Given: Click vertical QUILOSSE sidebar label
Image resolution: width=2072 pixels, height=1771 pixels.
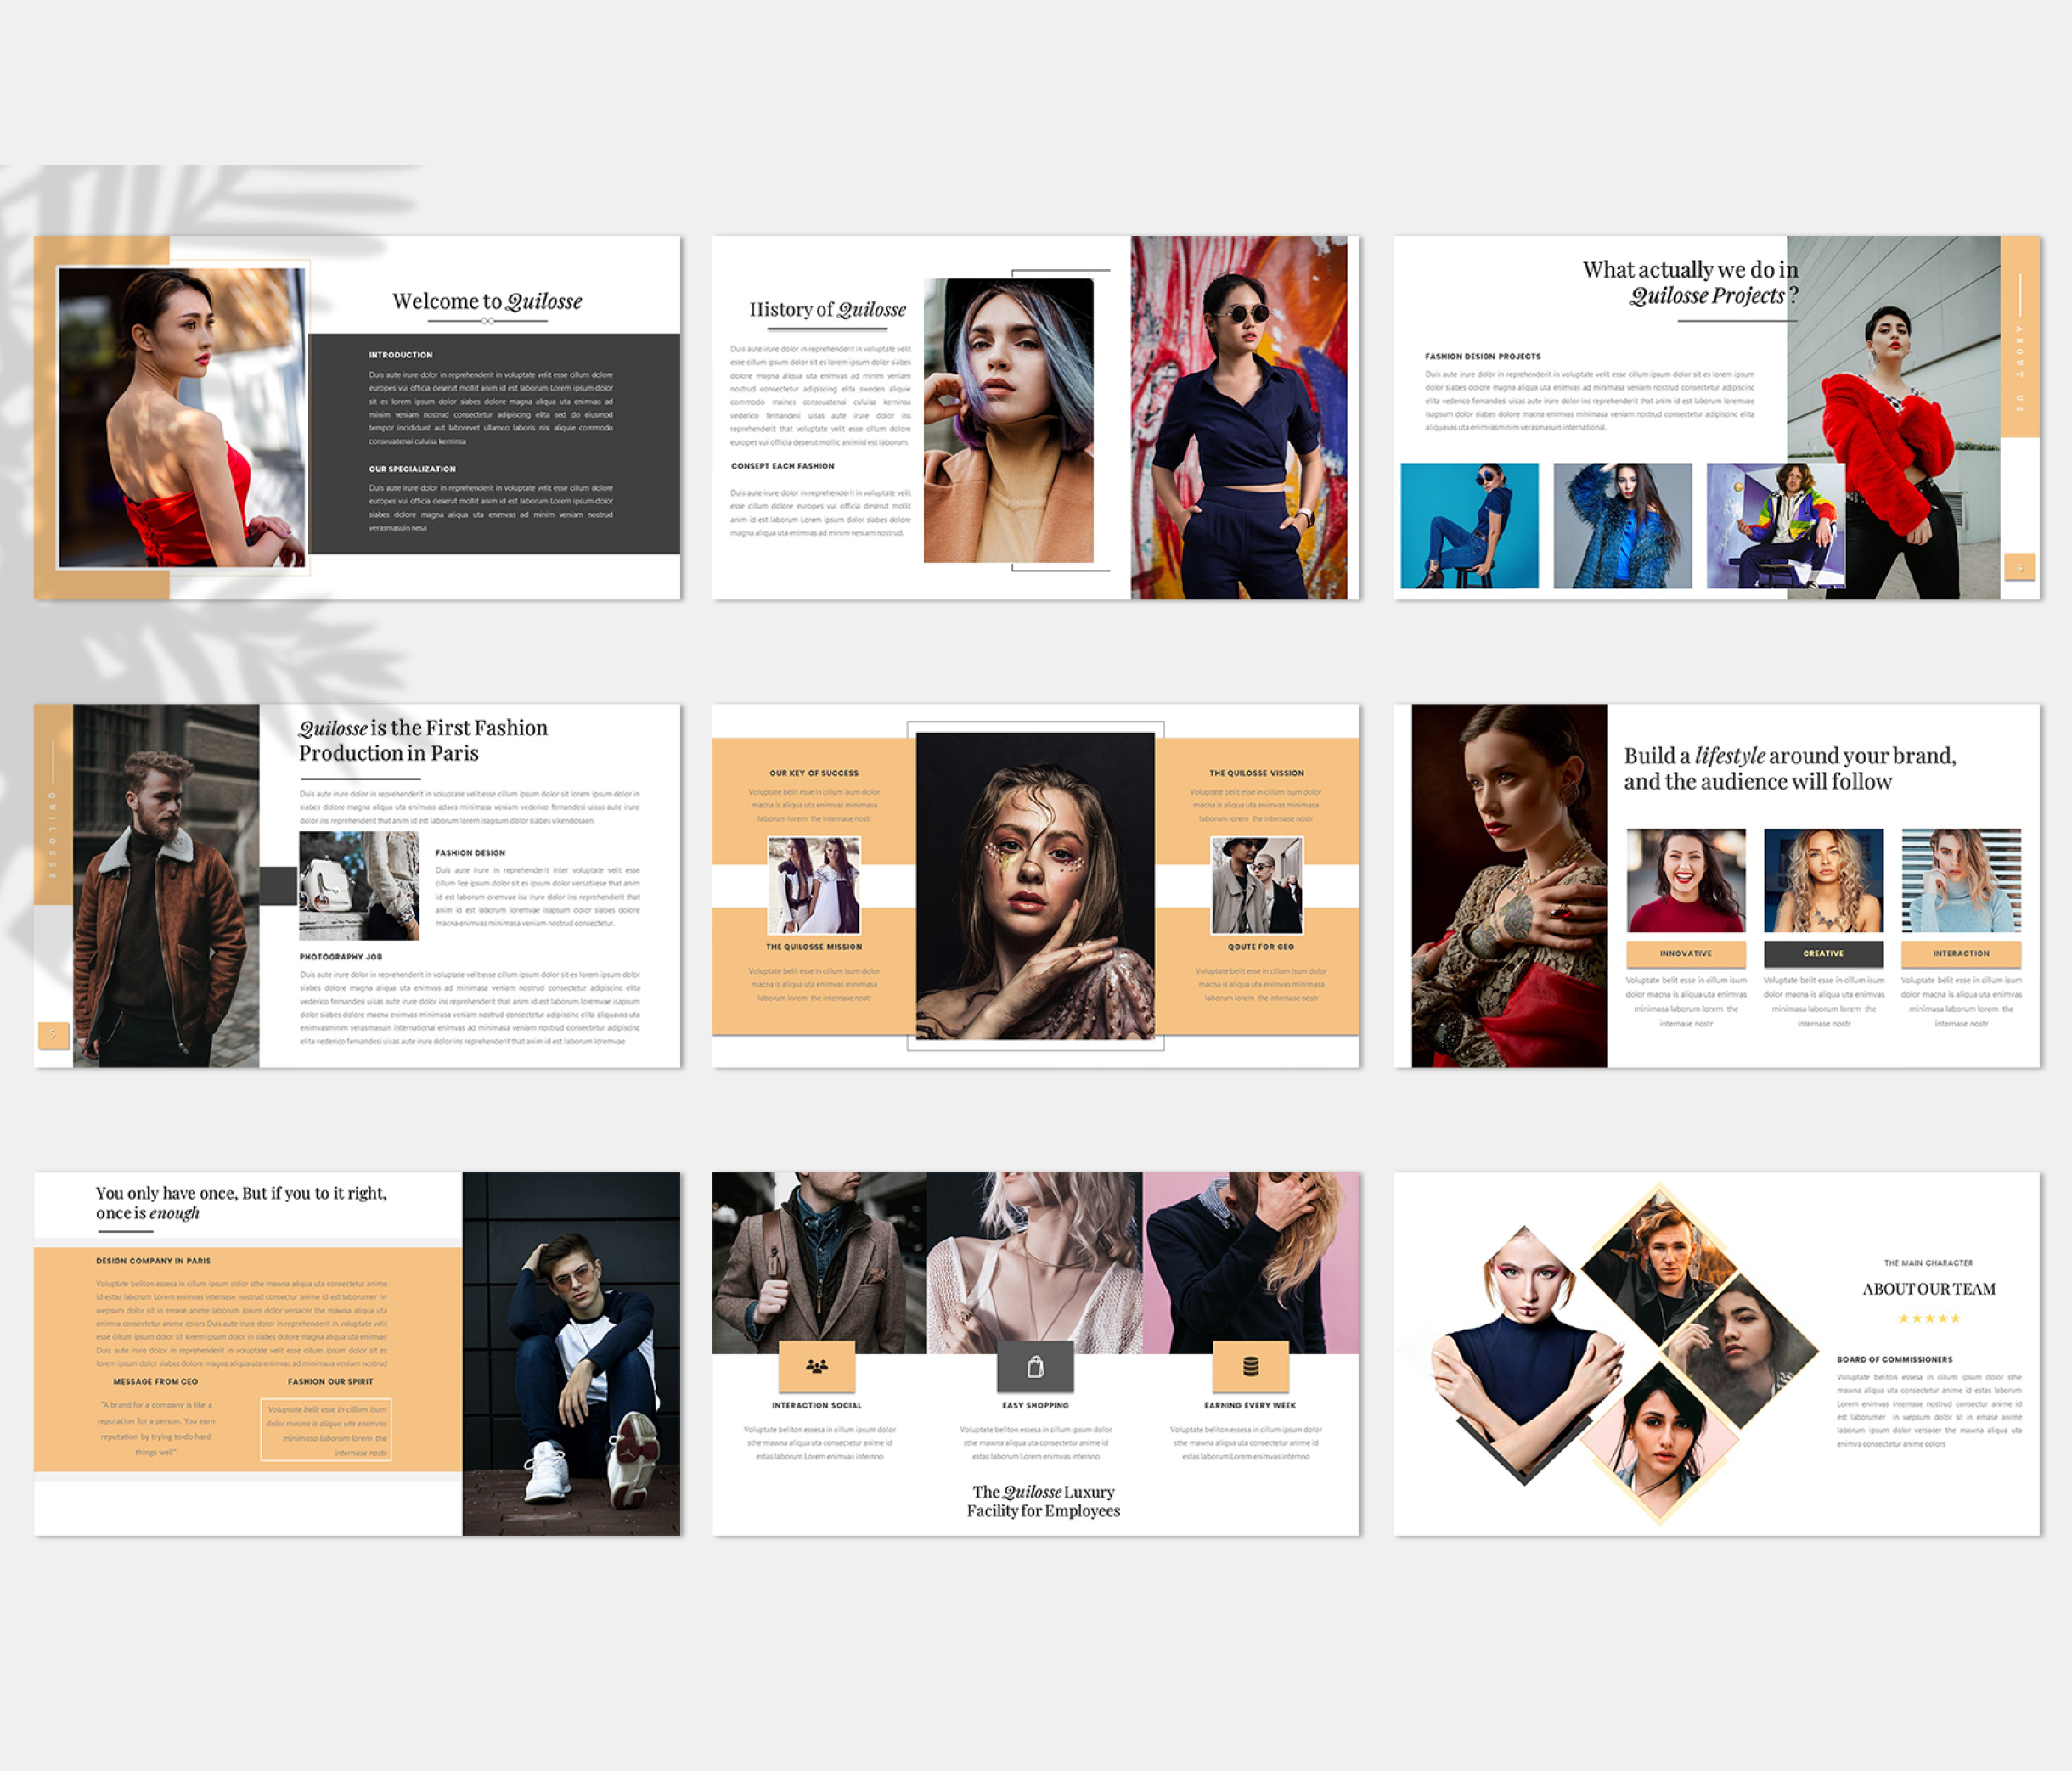Looking at the screenshot, I should pos(53,836).
